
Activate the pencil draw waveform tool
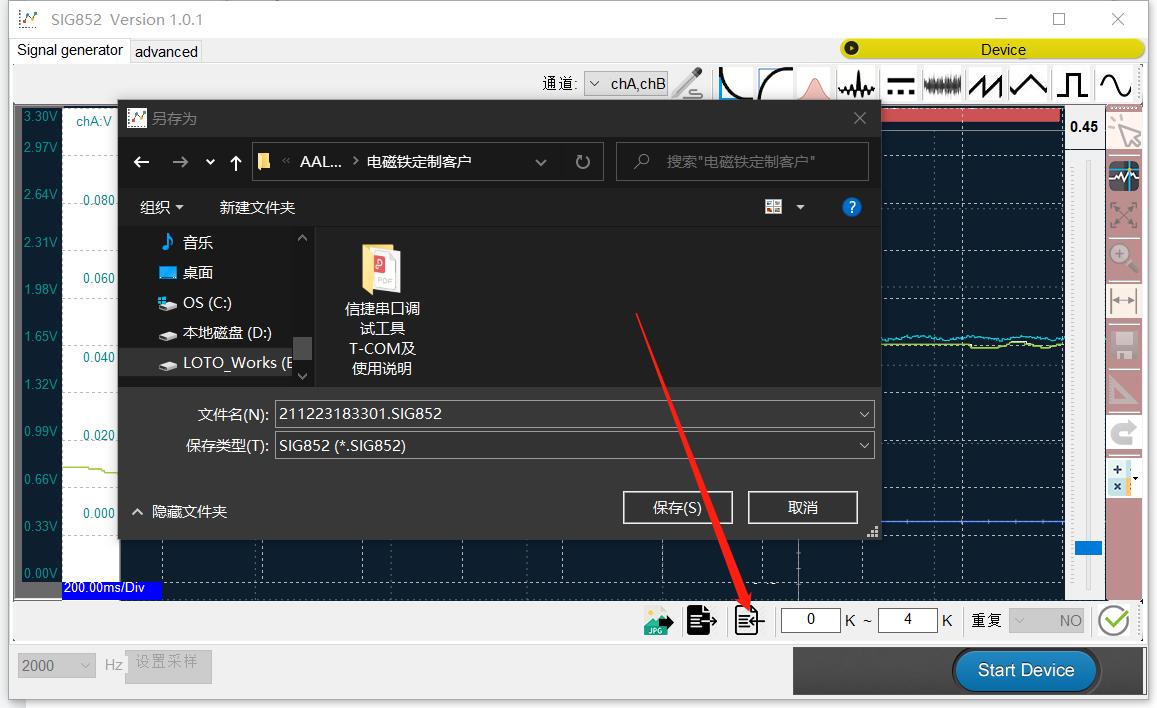coord(689,83)
